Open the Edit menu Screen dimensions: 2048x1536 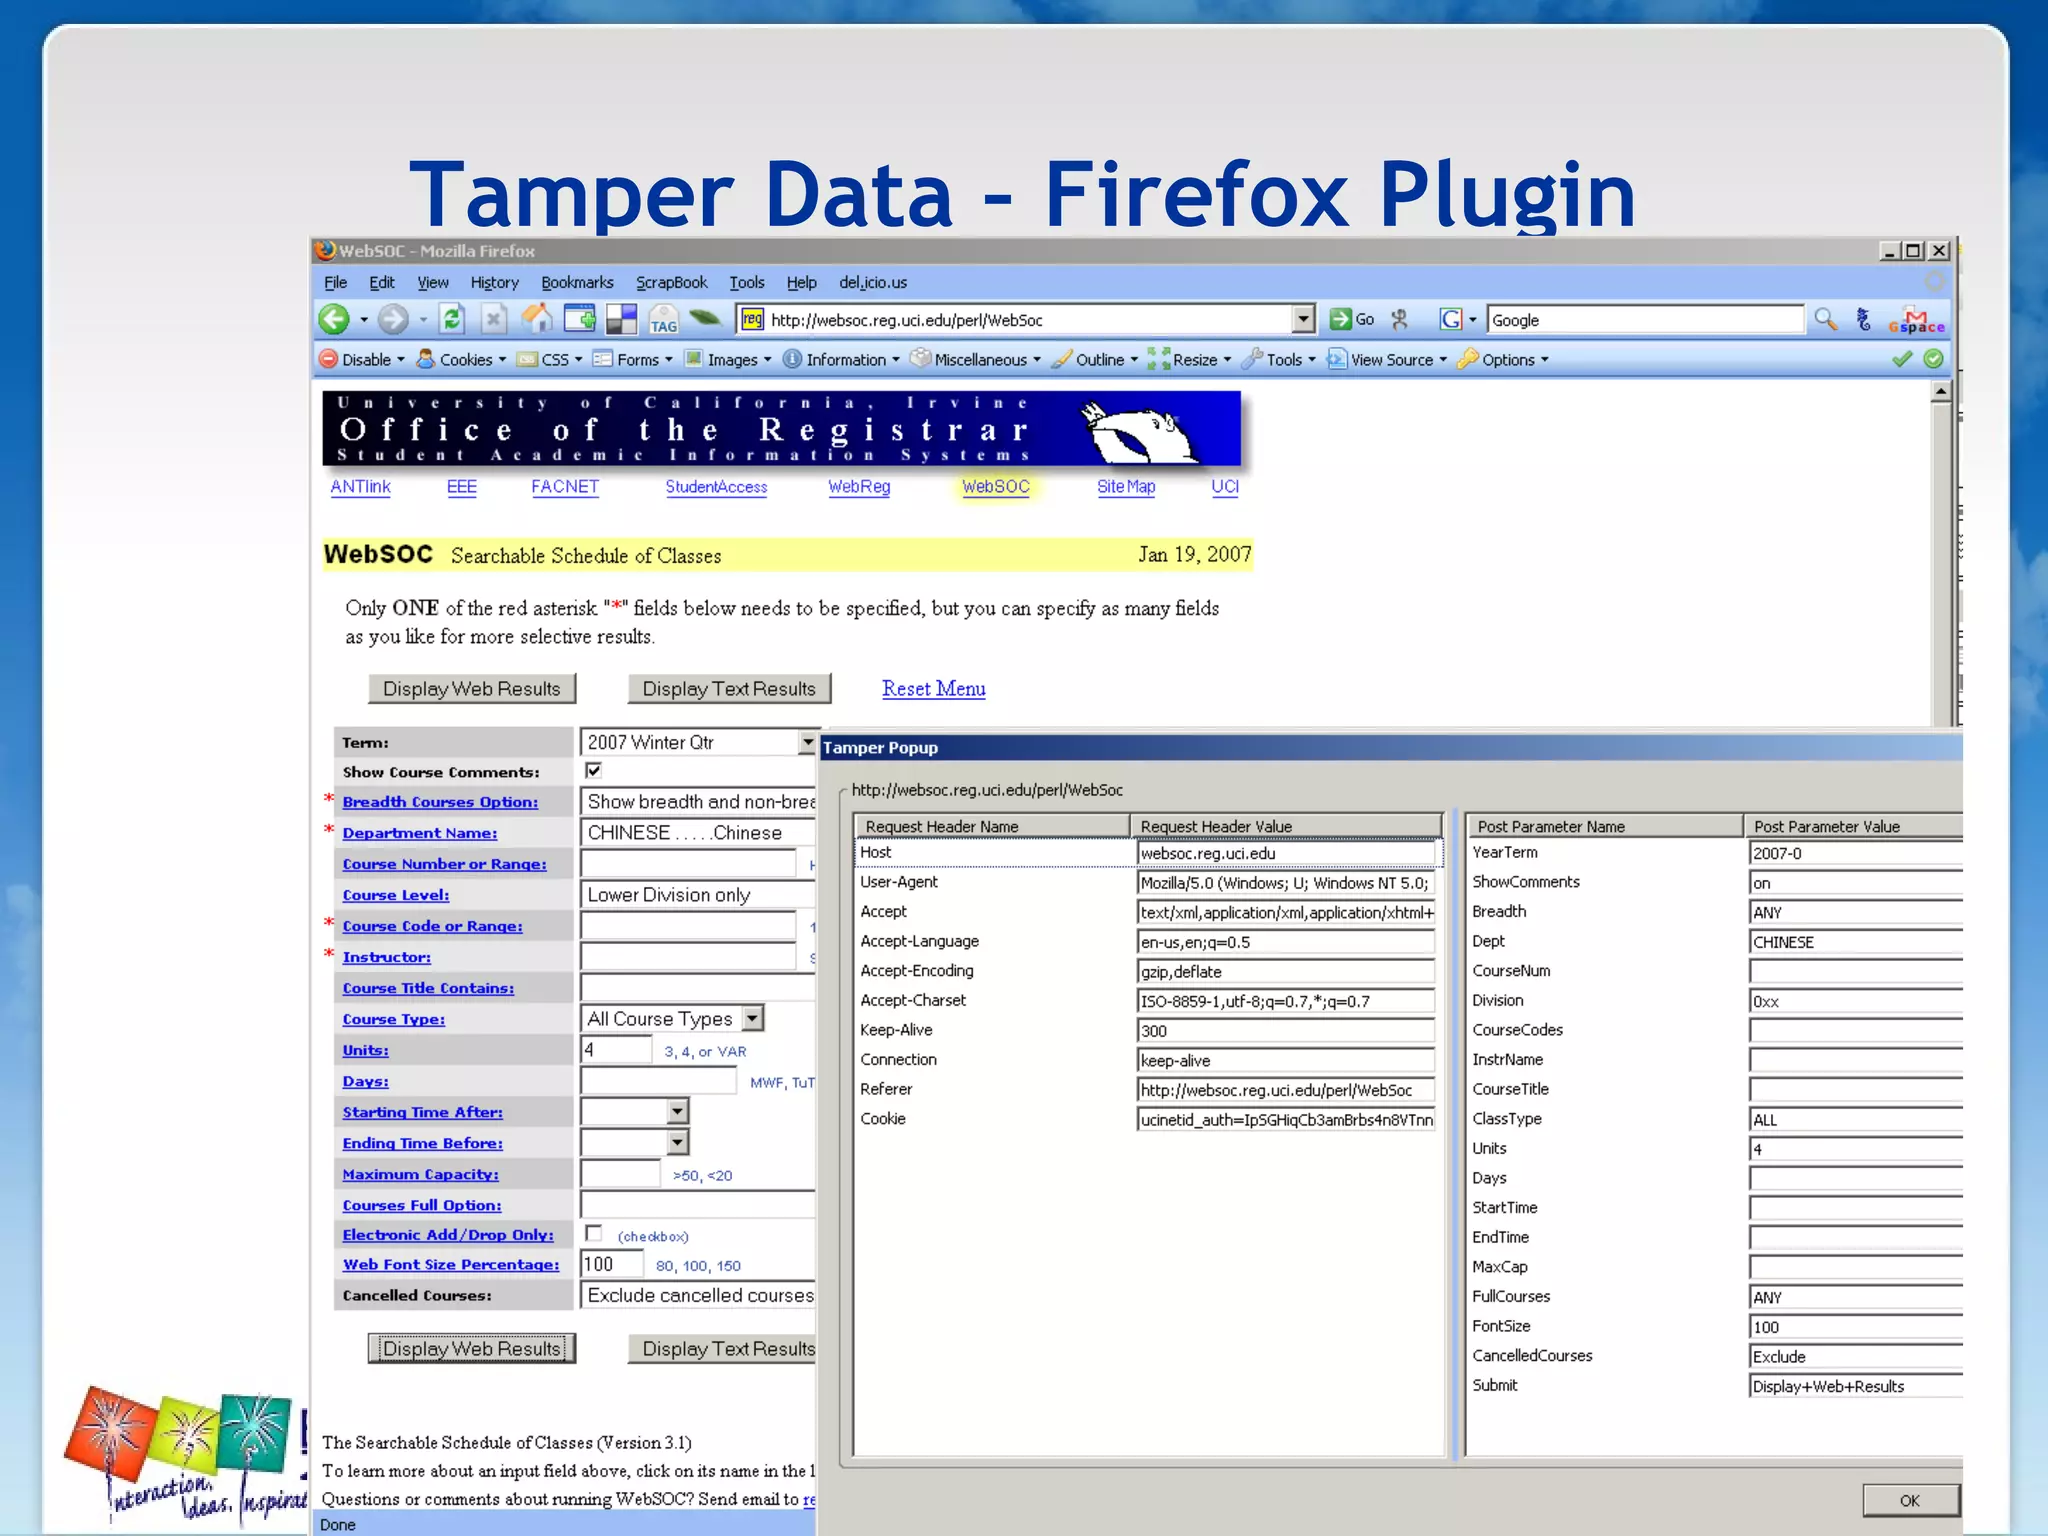(x=382, y=282)
